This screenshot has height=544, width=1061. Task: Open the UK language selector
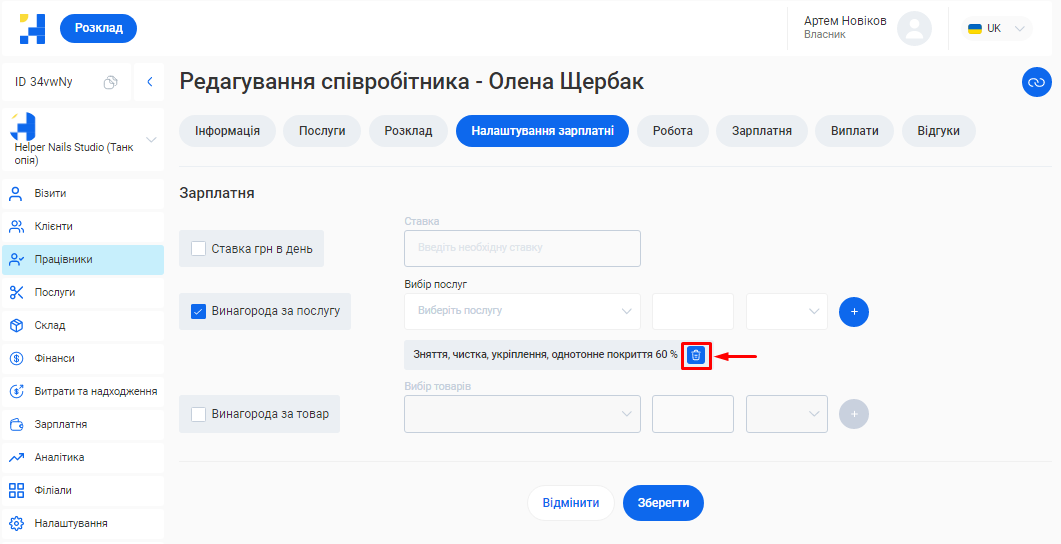pyautogui.click(x=997, y=28)
